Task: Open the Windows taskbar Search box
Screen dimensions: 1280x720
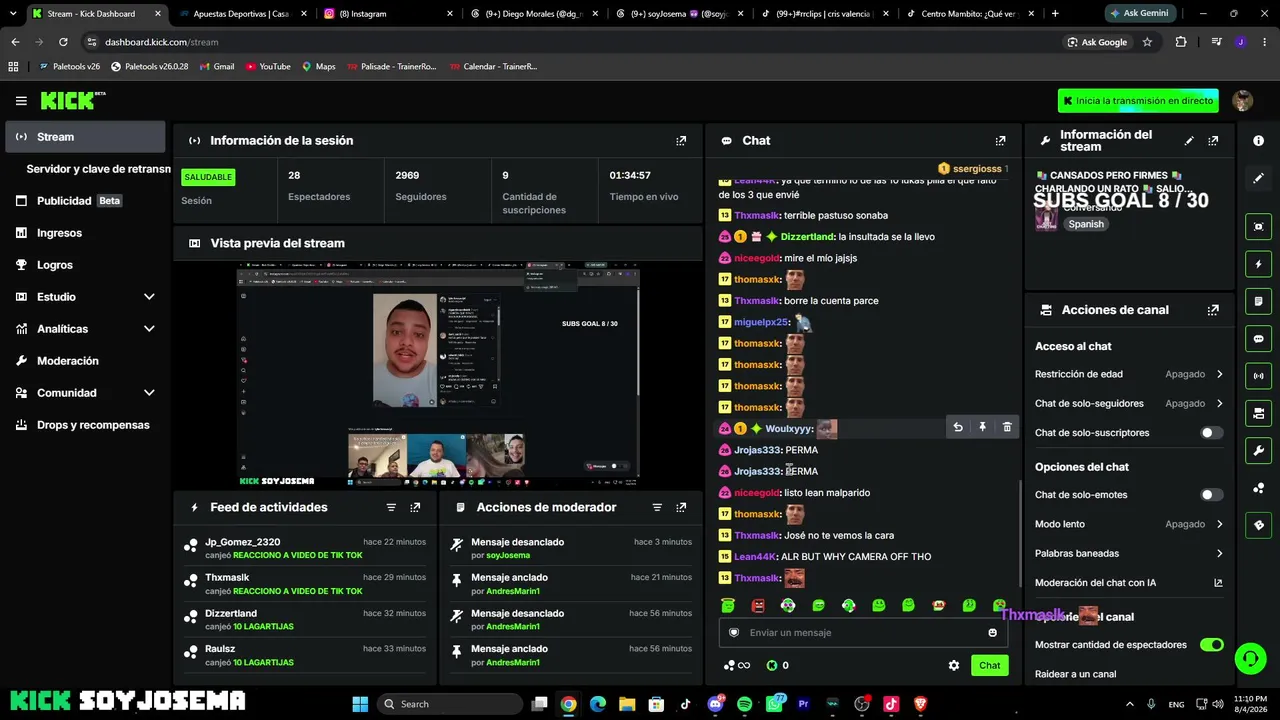Action: [x=451, y=704]
